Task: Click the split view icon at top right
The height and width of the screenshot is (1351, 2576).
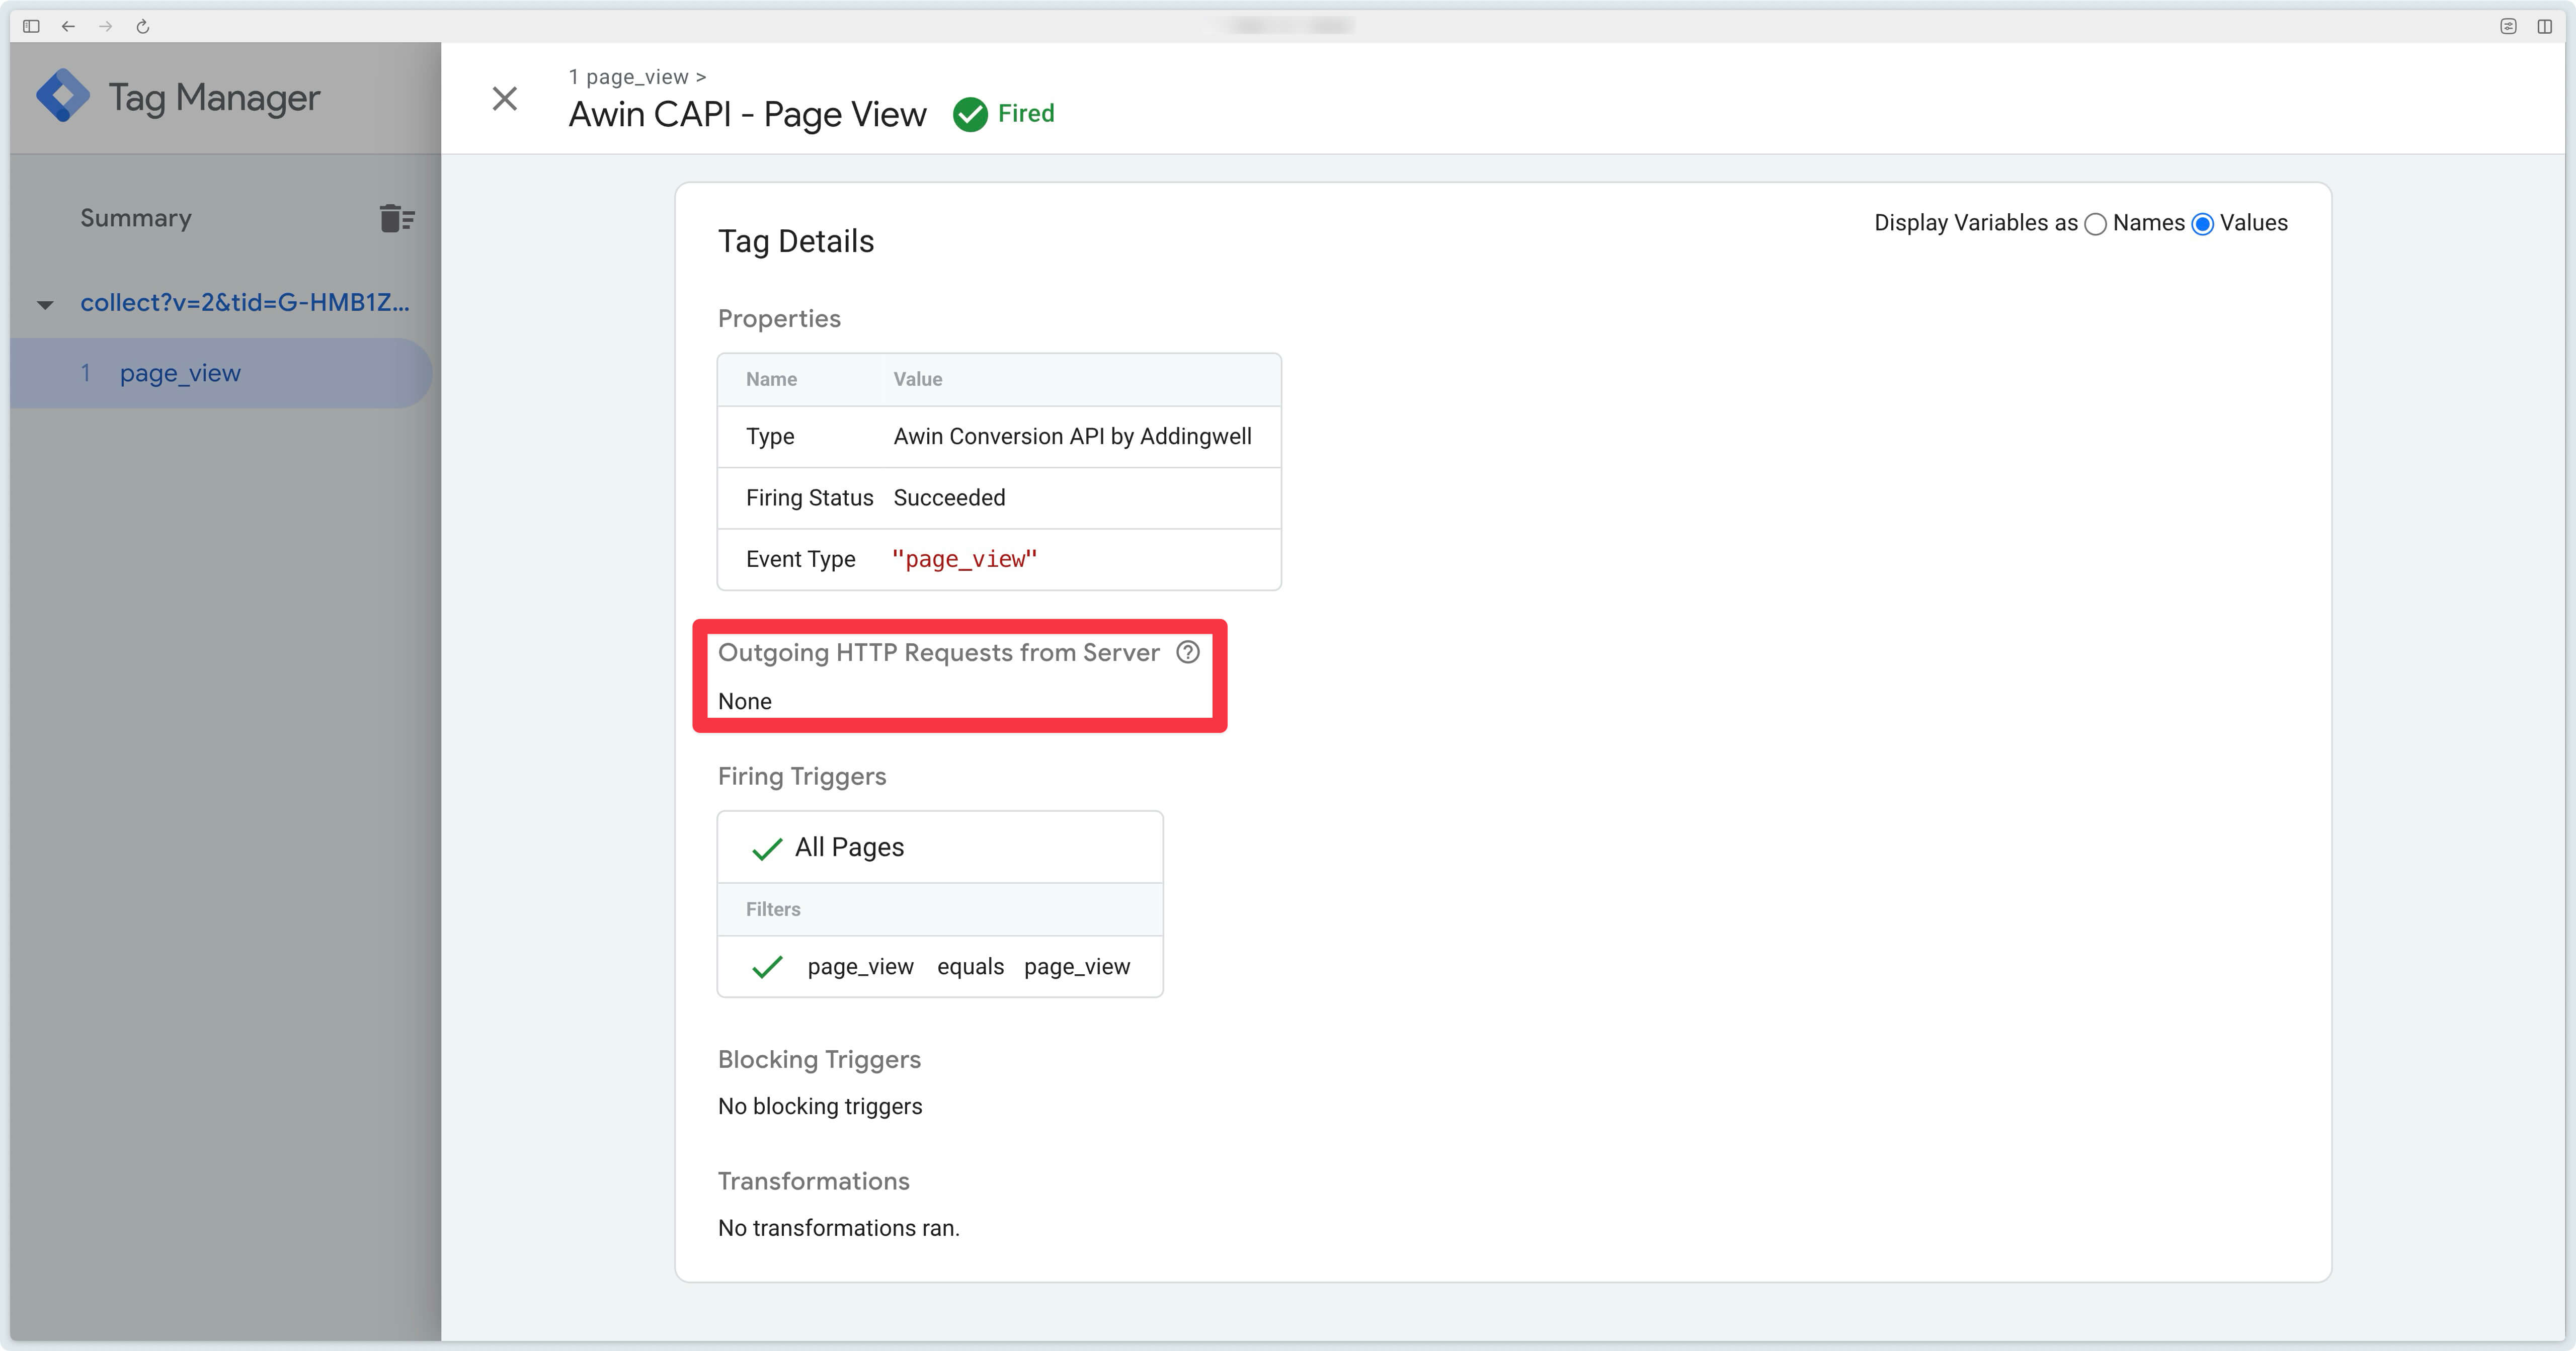Action: (x=2545, y=26)
